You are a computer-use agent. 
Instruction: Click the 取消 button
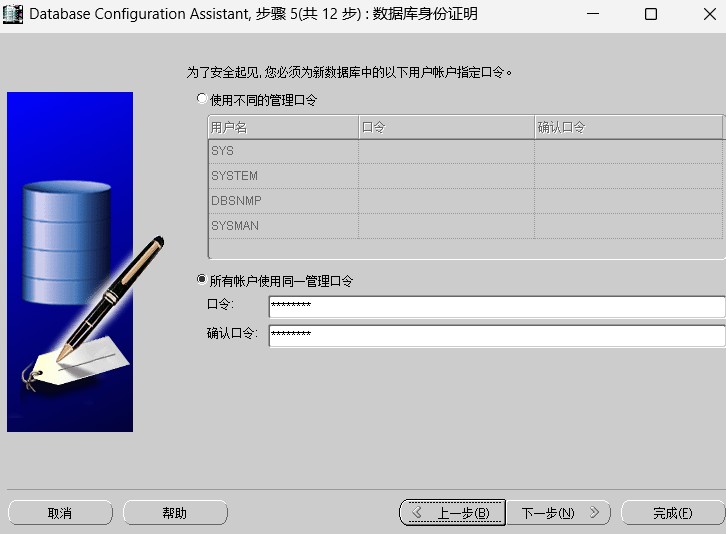60,513
